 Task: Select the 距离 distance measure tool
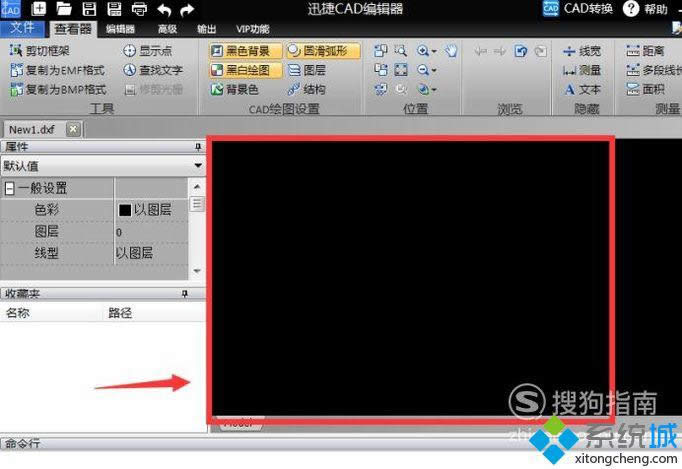click(645, 51)
